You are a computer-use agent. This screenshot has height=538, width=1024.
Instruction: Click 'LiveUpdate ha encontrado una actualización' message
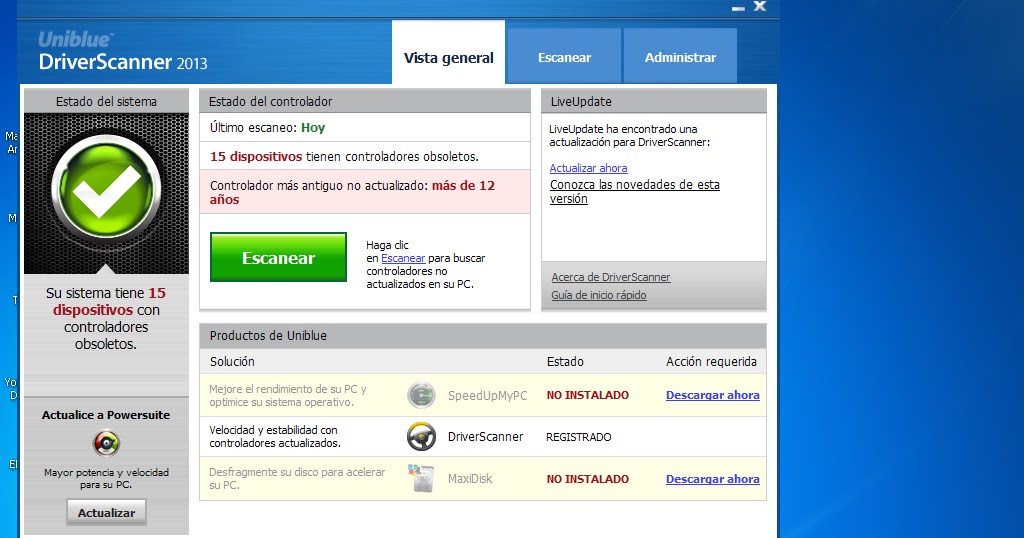(x=630, y=136)
